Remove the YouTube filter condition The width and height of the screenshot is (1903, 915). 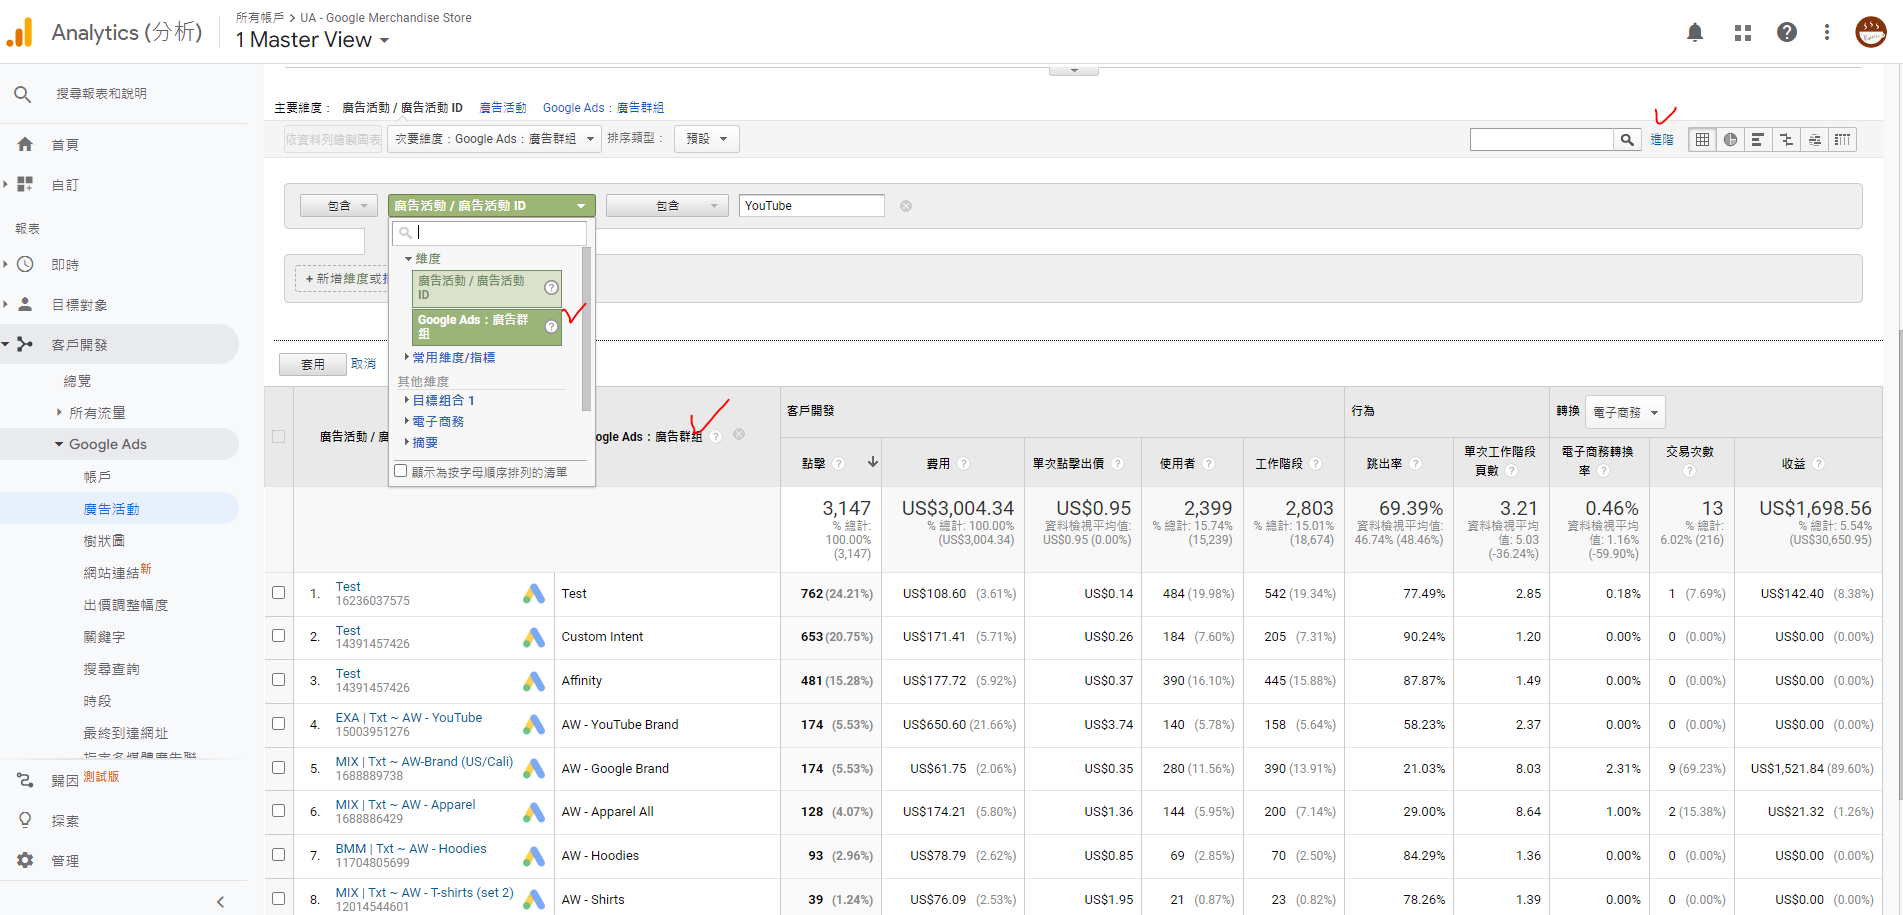906,206
